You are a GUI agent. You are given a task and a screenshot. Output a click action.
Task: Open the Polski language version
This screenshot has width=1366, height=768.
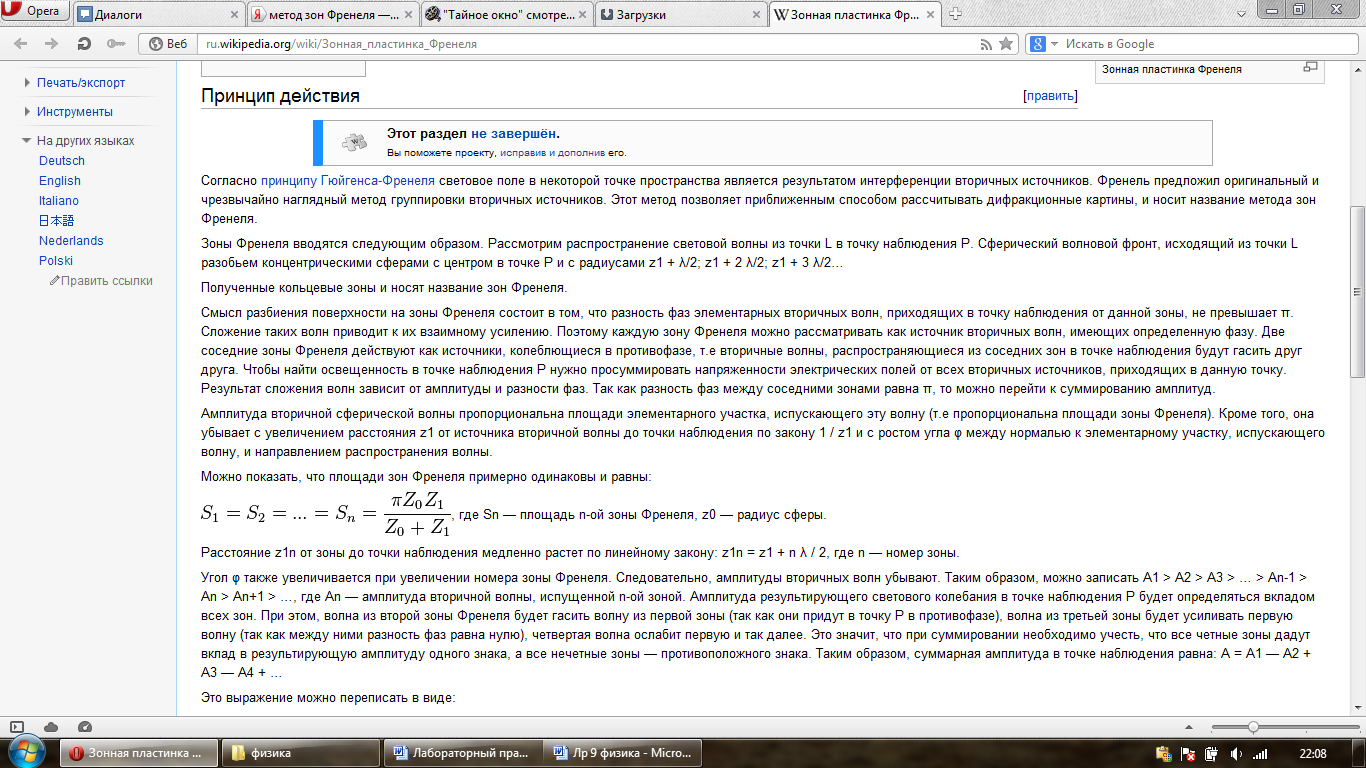pos(56,261)
